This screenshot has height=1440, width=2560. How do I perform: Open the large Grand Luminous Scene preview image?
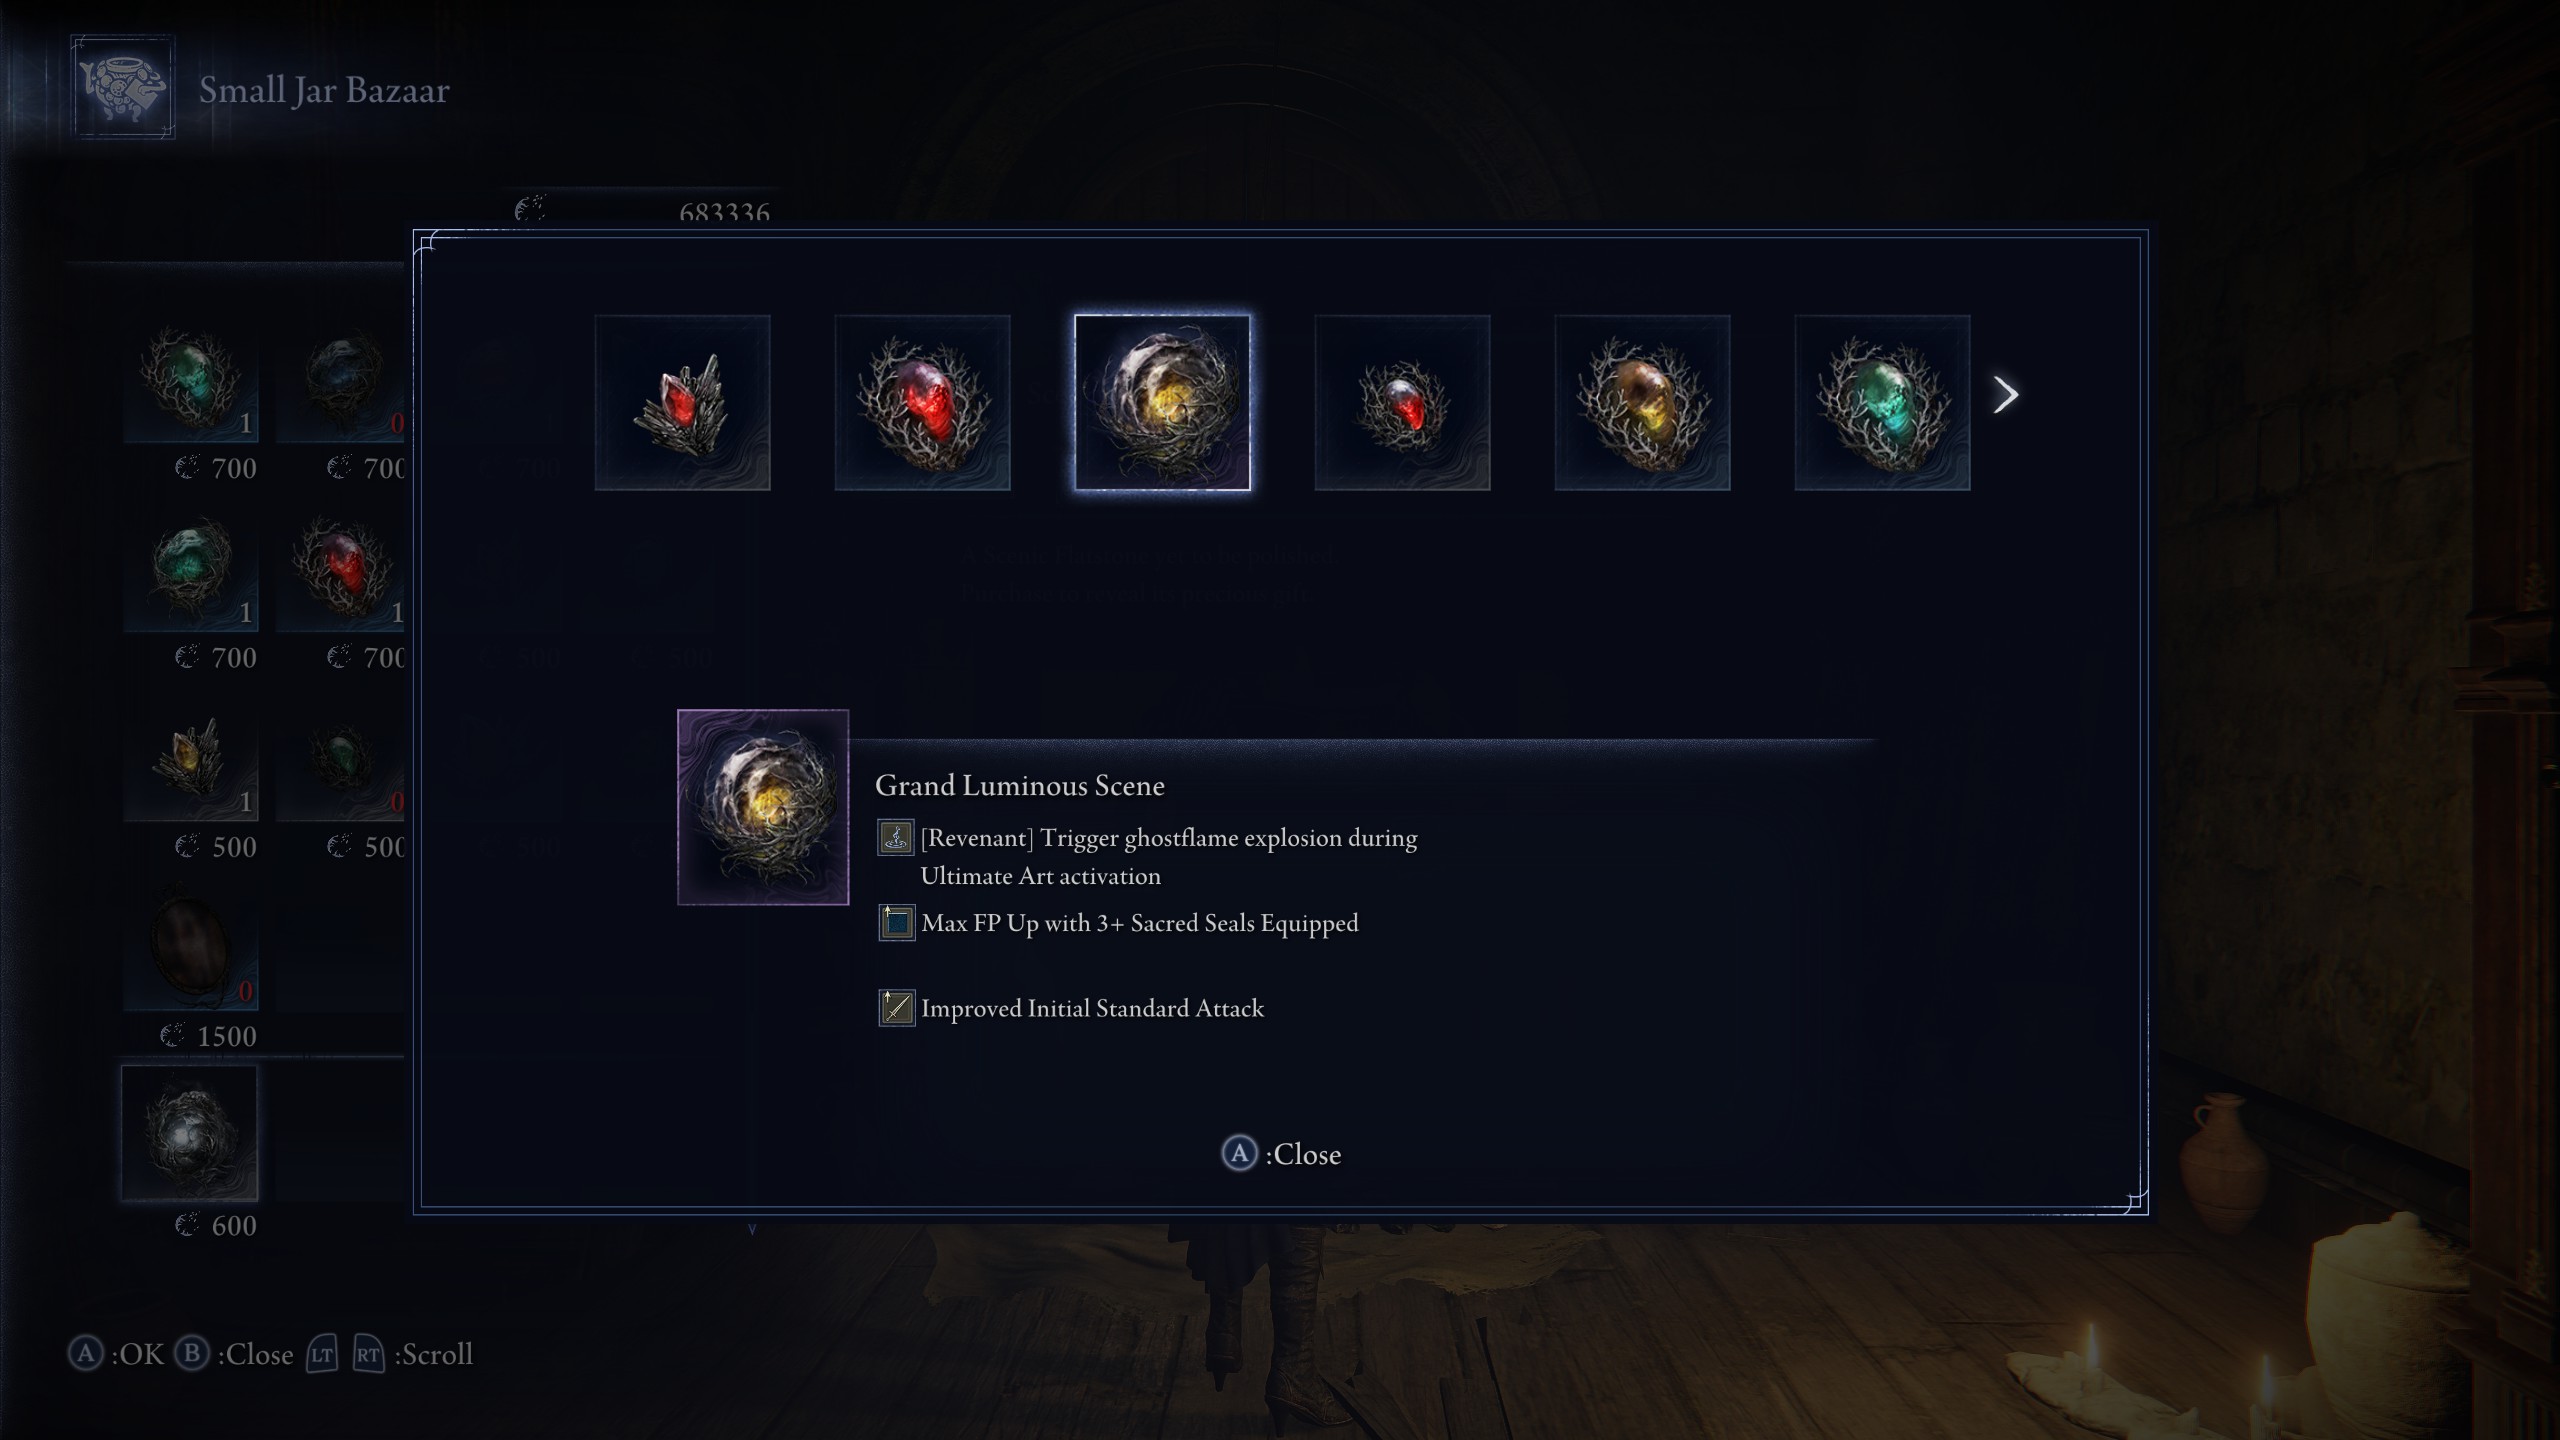(x=763, y=807)
